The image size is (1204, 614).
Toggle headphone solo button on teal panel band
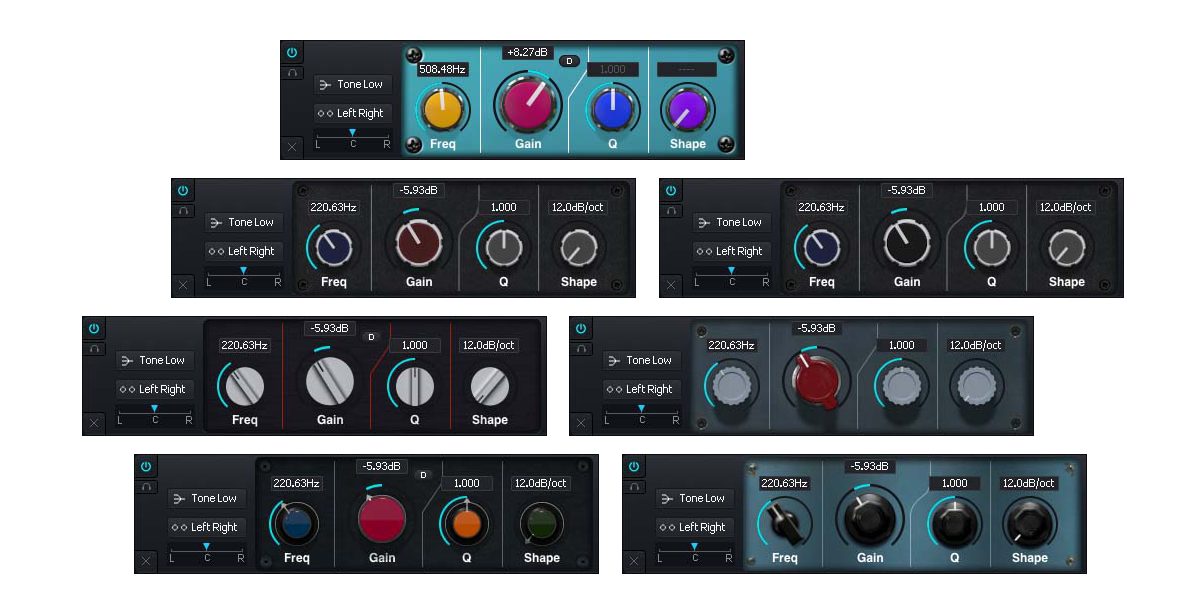coord(292,73)
